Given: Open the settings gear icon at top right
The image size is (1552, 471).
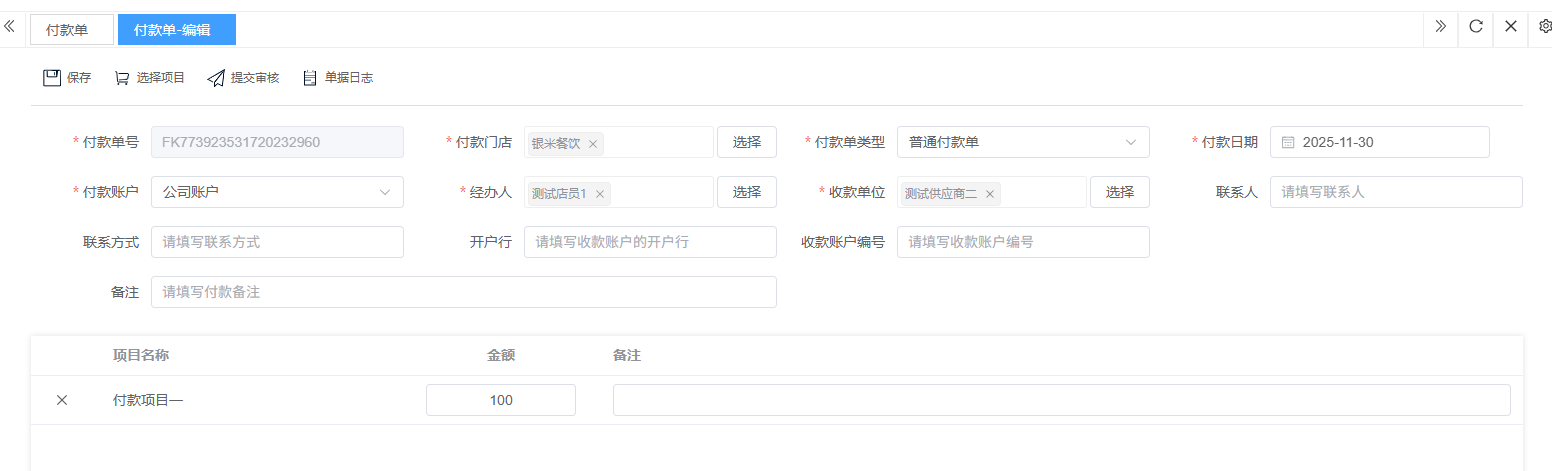Looking at the screenshot, I should coord(1544,27).
